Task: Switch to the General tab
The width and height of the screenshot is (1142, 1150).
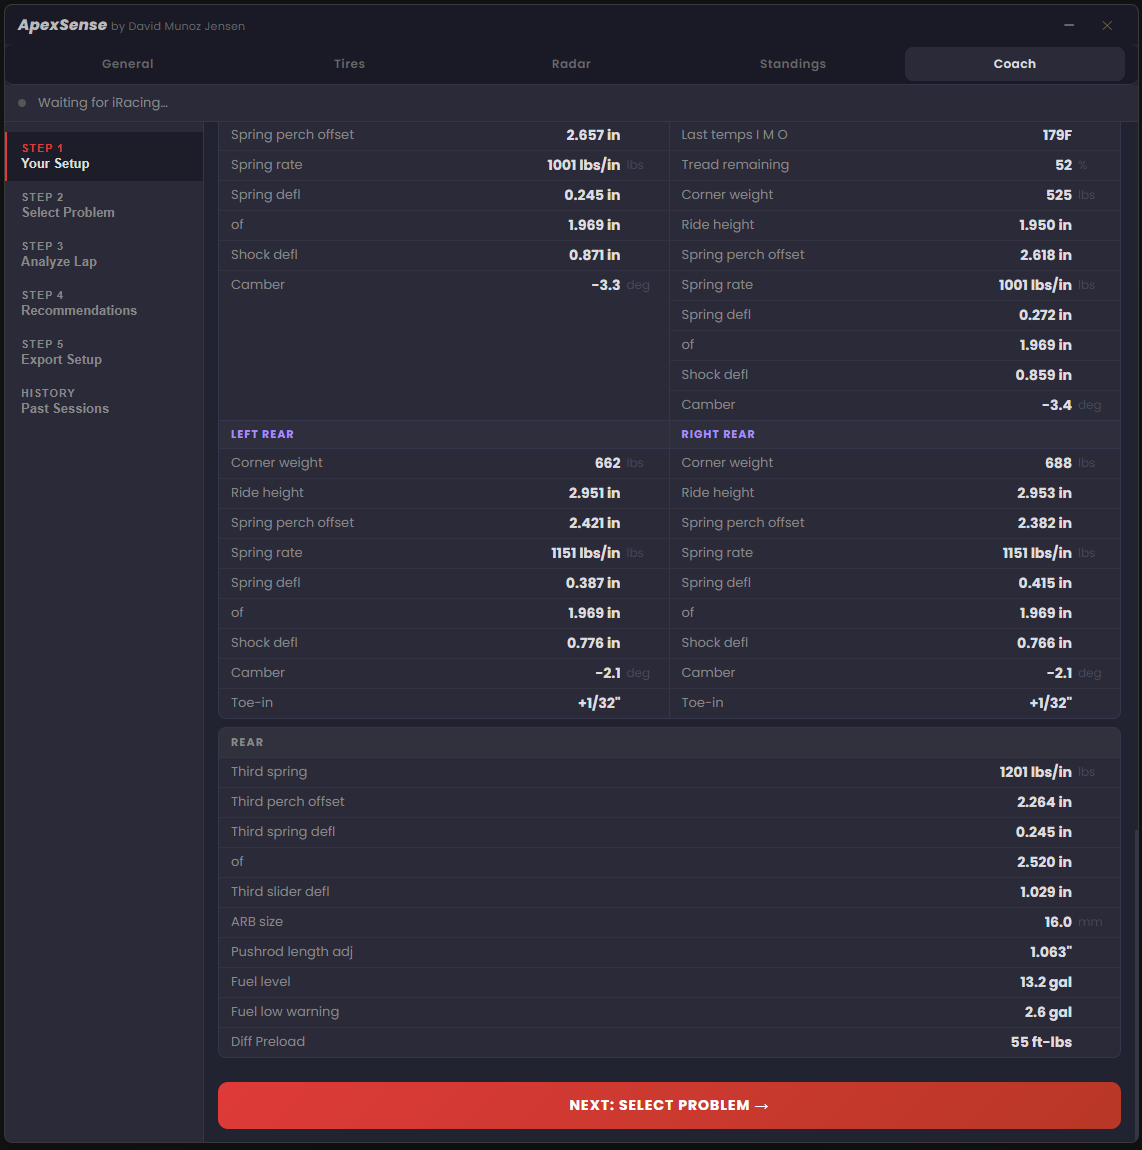Action: click(x=127, y=63)
